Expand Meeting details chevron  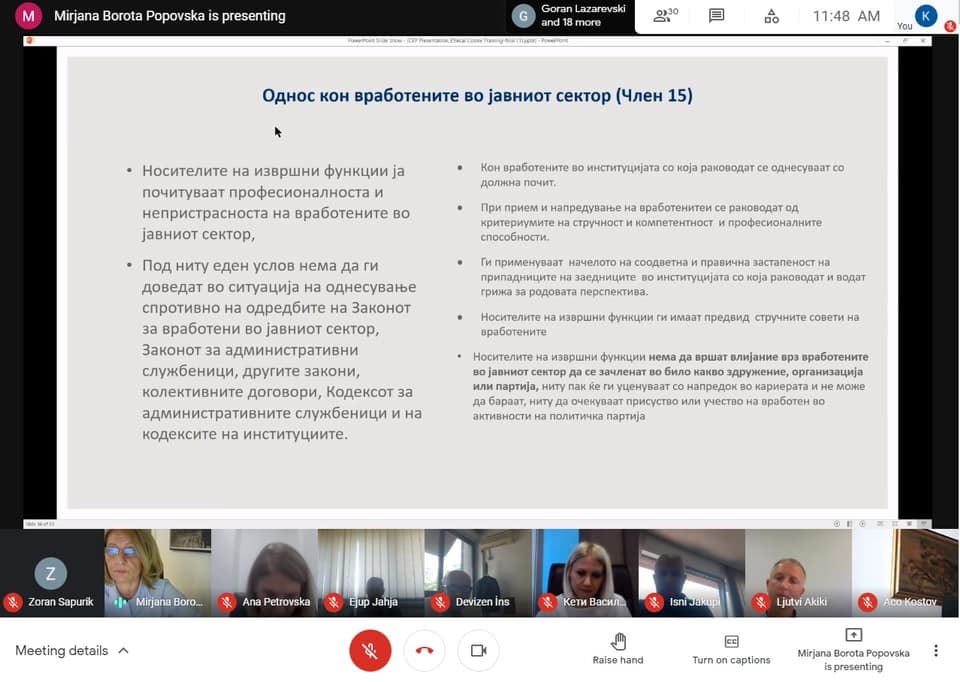click(x=124, y=651)
